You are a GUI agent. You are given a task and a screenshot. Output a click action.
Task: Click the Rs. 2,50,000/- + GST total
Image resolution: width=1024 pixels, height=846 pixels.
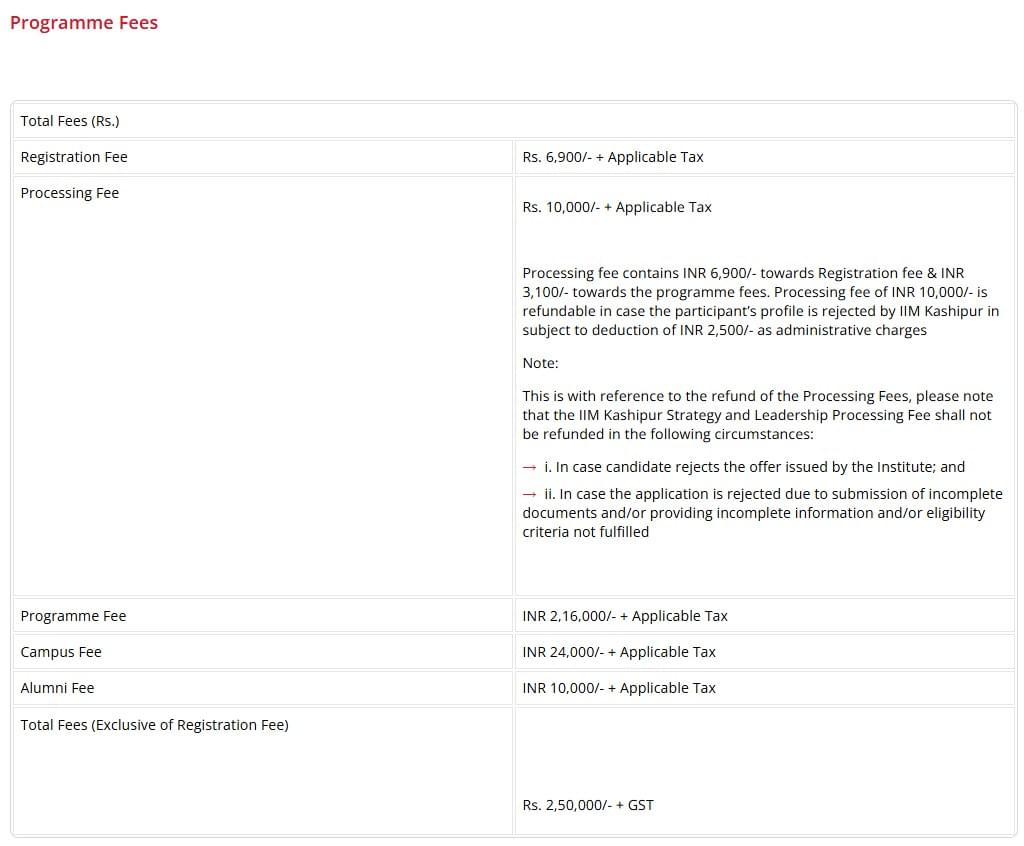pyautogui.click(x=587, y=805)
